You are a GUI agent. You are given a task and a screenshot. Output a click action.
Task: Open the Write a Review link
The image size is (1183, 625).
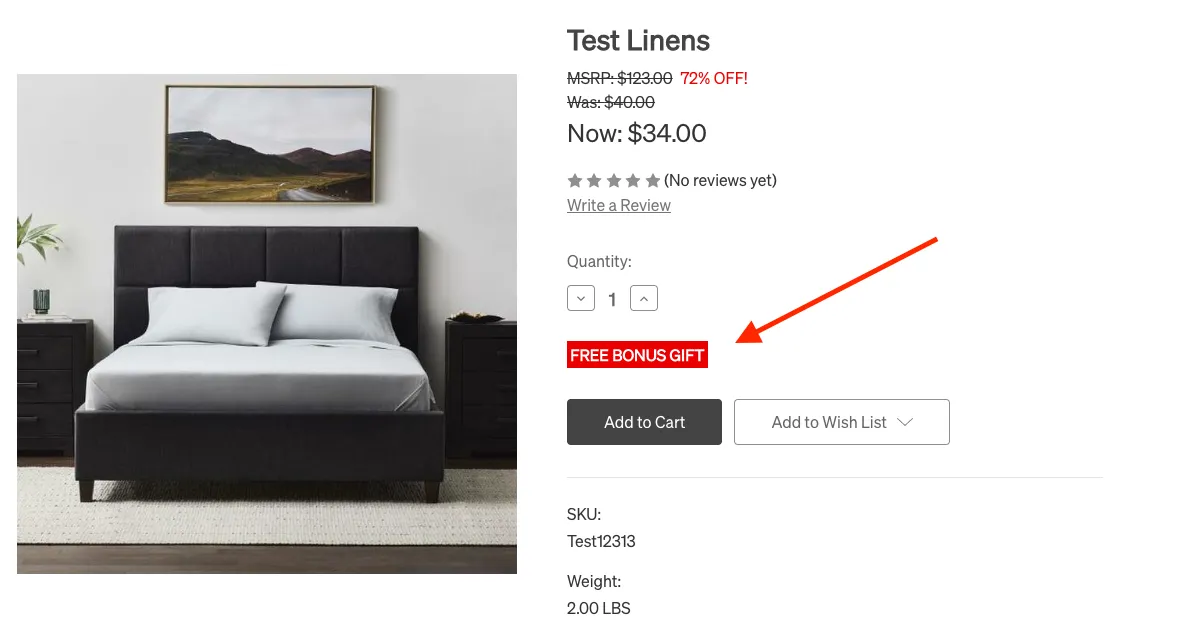pyautogui.click(x=618, y=205)
